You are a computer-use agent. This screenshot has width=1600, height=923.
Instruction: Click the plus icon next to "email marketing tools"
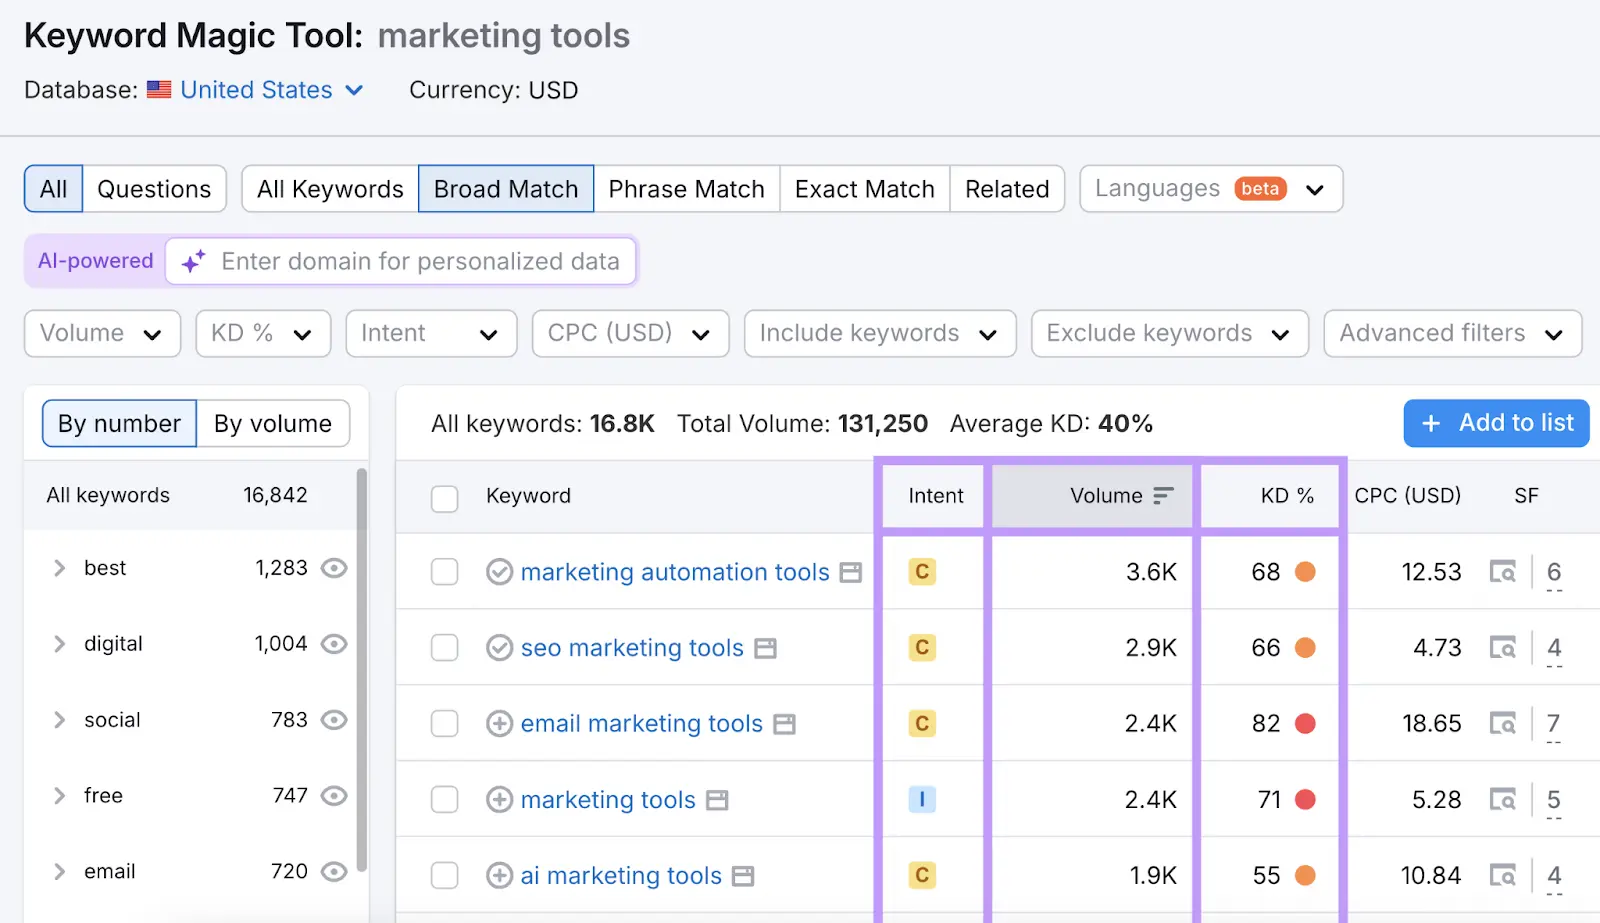point(499,723)
